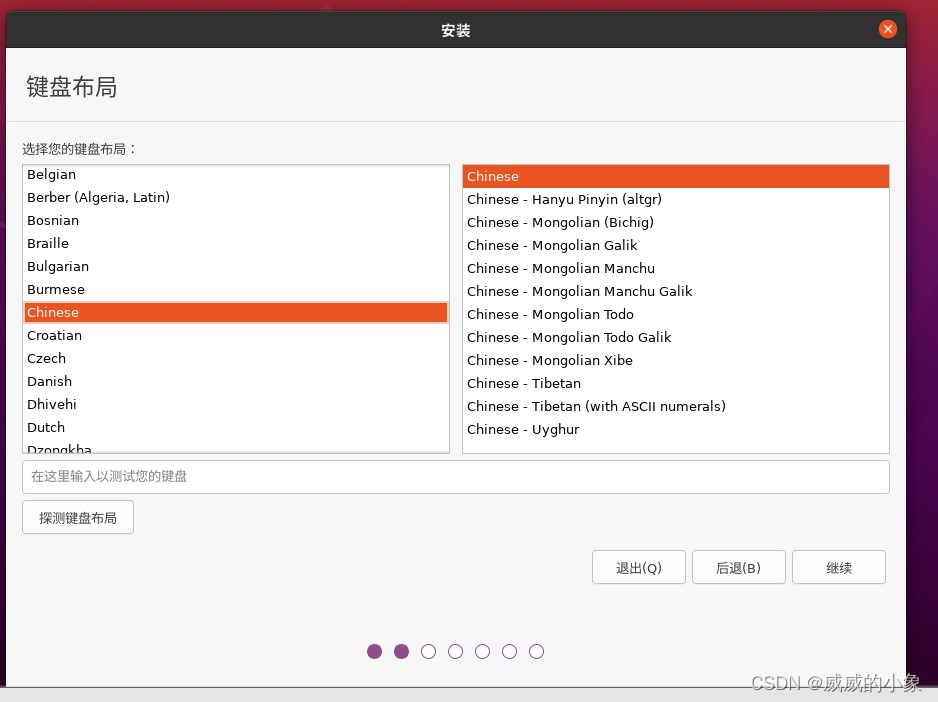938x702 pixels.
Task: Select Chinese - Mongolian Todo variant
Action: (675, 314)
